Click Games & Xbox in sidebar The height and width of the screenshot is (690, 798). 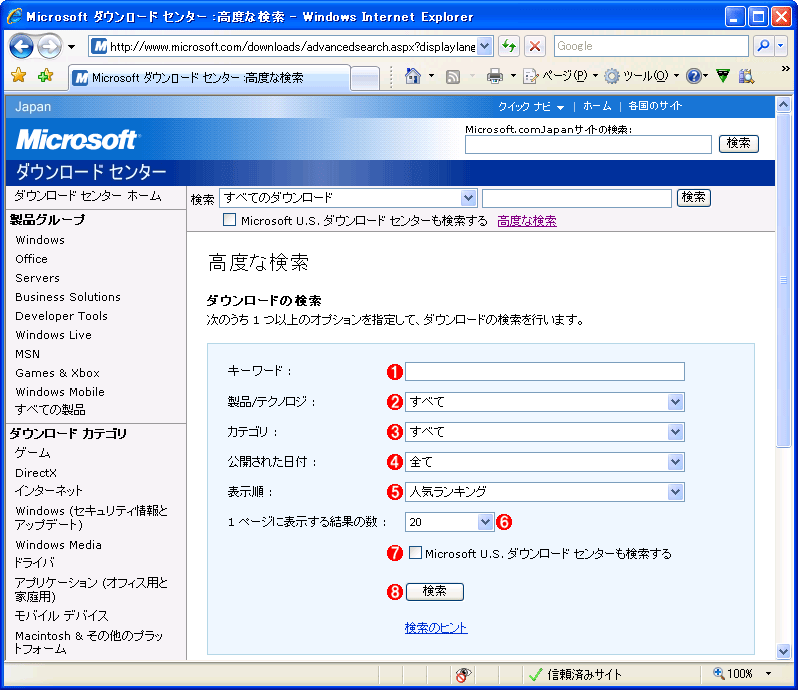(57, 373)
